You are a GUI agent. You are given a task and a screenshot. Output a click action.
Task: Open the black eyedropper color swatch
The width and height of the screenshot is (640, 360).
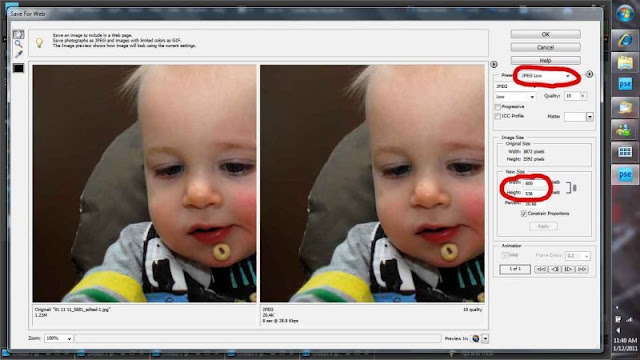(18, 68)
